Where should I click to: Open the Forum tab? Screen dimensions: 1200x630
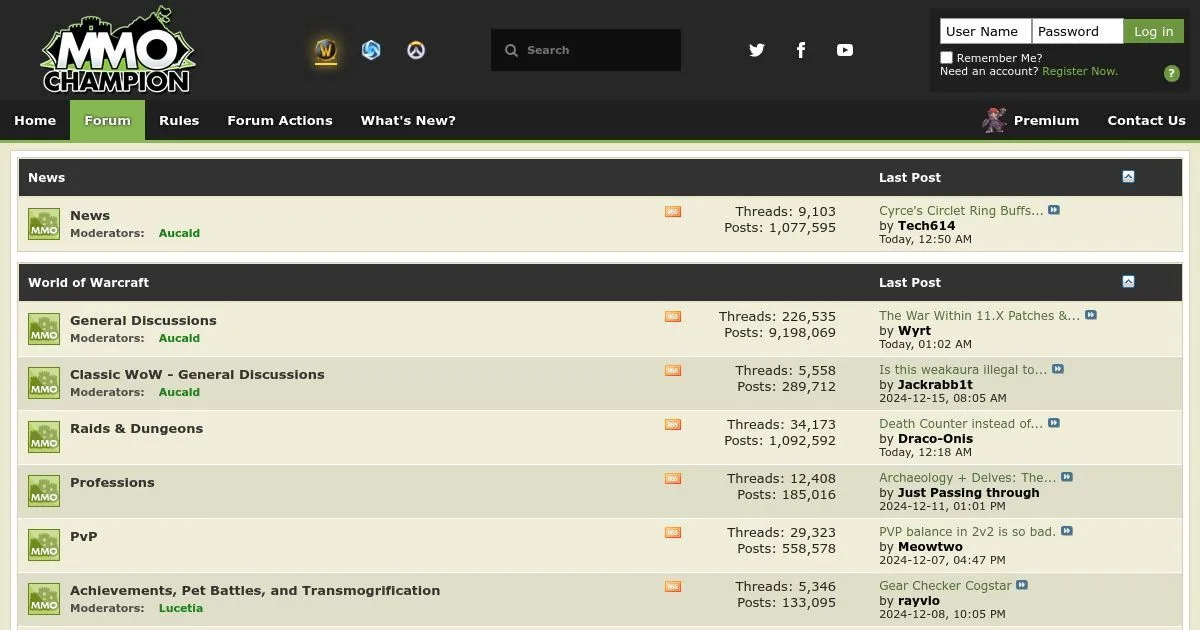(107, 120)
